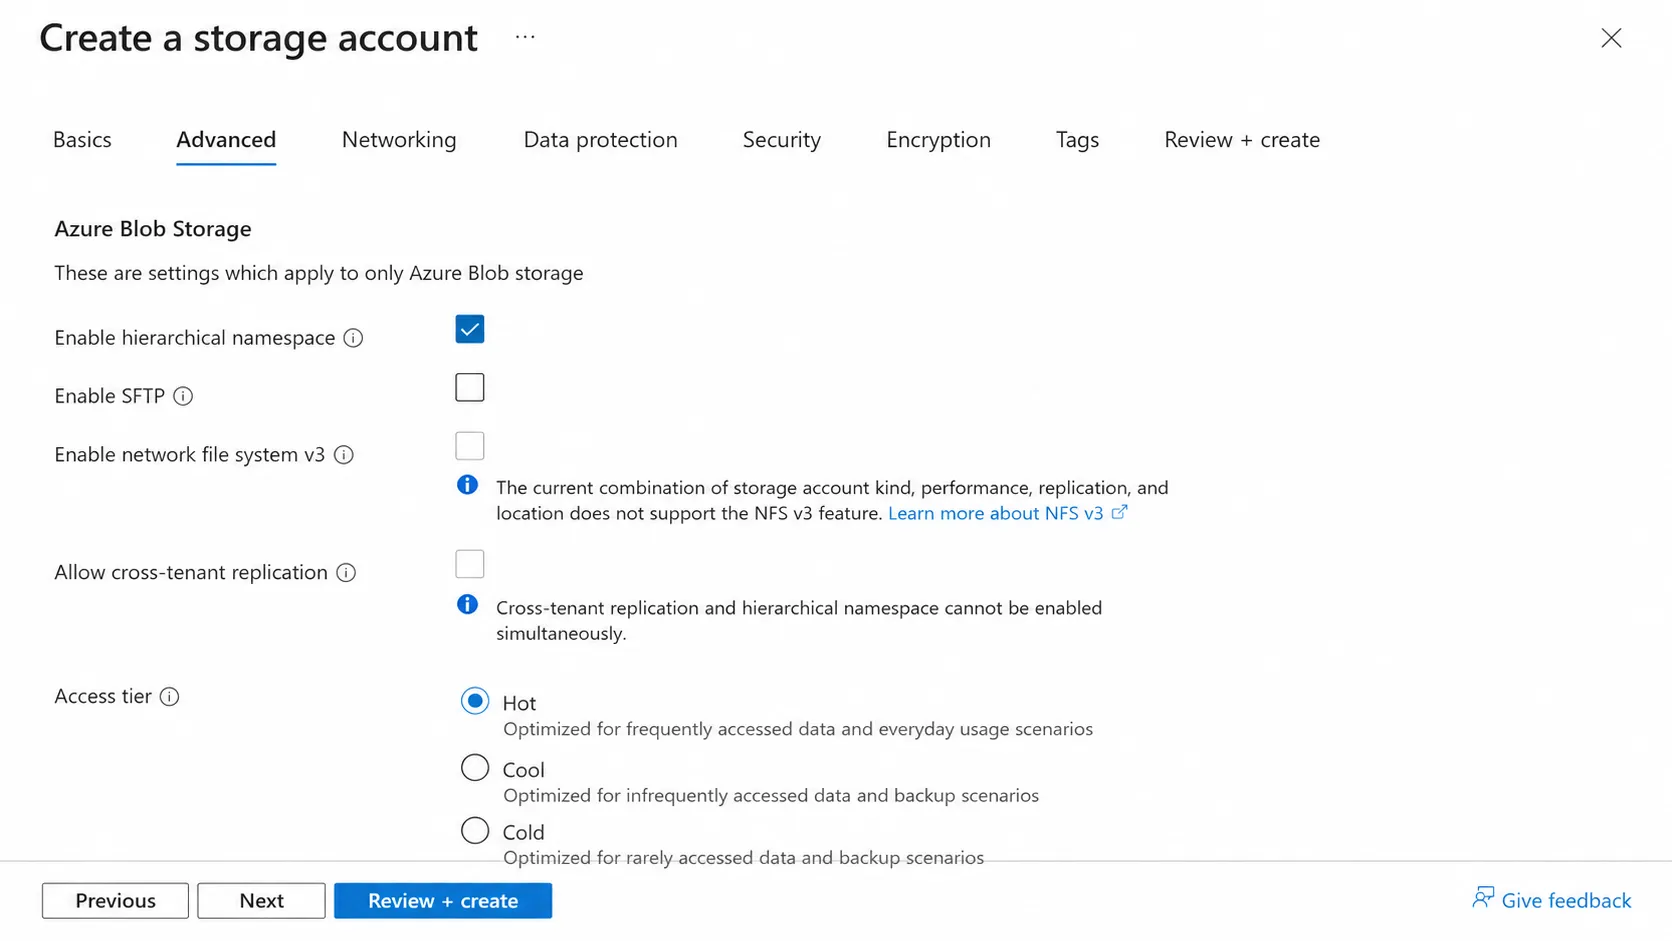This screenshot has width=1672, height=941.
Task: Open the ellipsis more options menu
Action: 525,38
